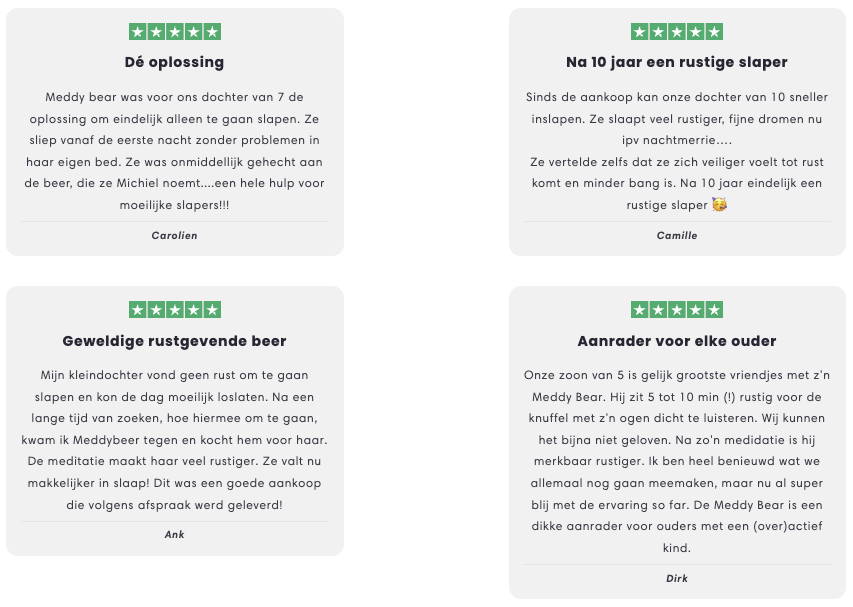This screenshot has width=853, height=607.
Task: Select the "Geweldige rustgevende beer" title
Action: [x=174, y=341]
